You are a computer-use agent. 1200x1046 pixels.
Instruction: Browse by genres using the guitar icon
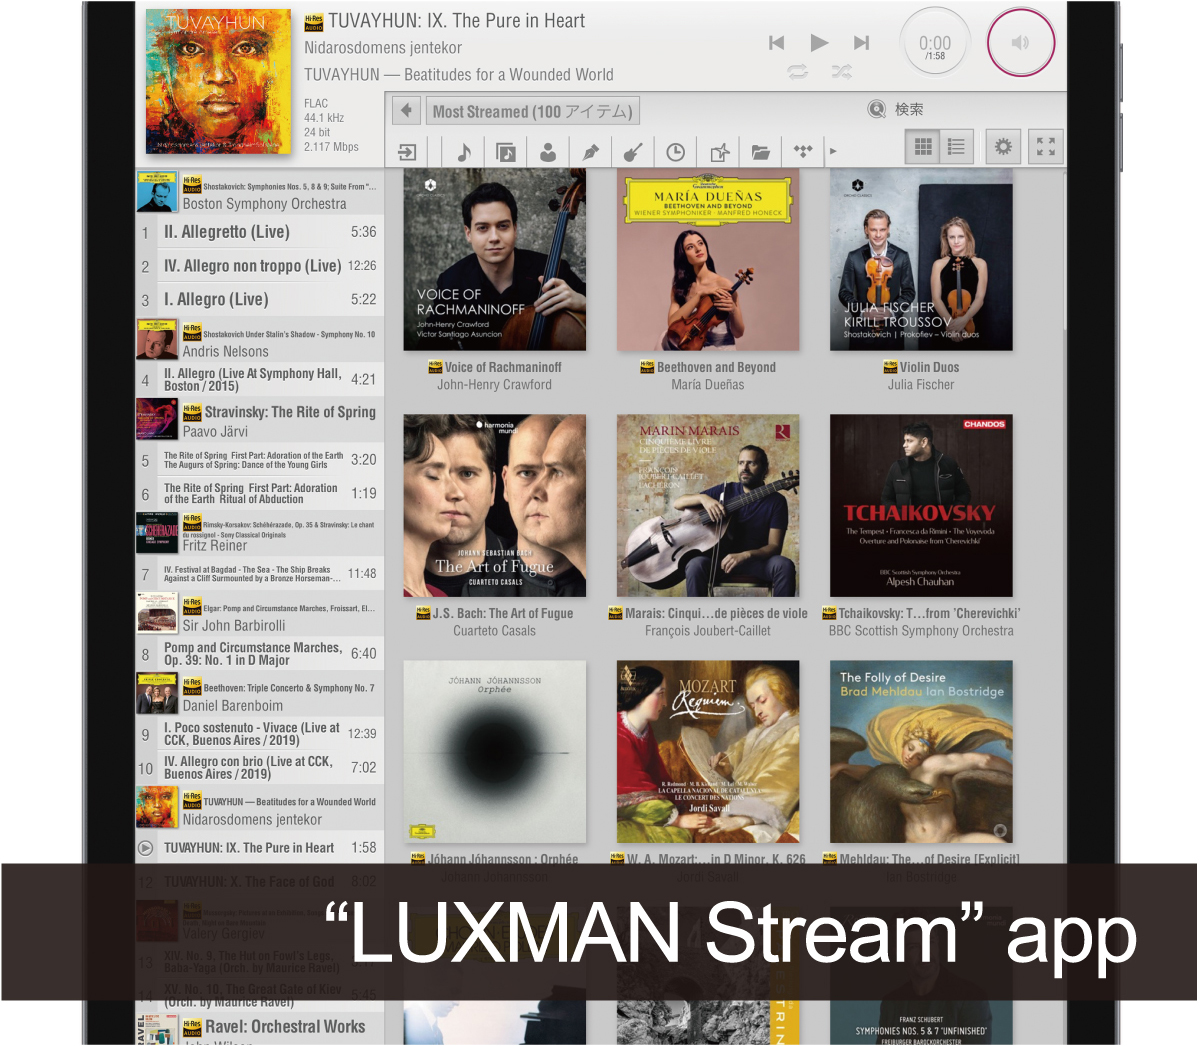pyautogui.click(x=632, y=152)
